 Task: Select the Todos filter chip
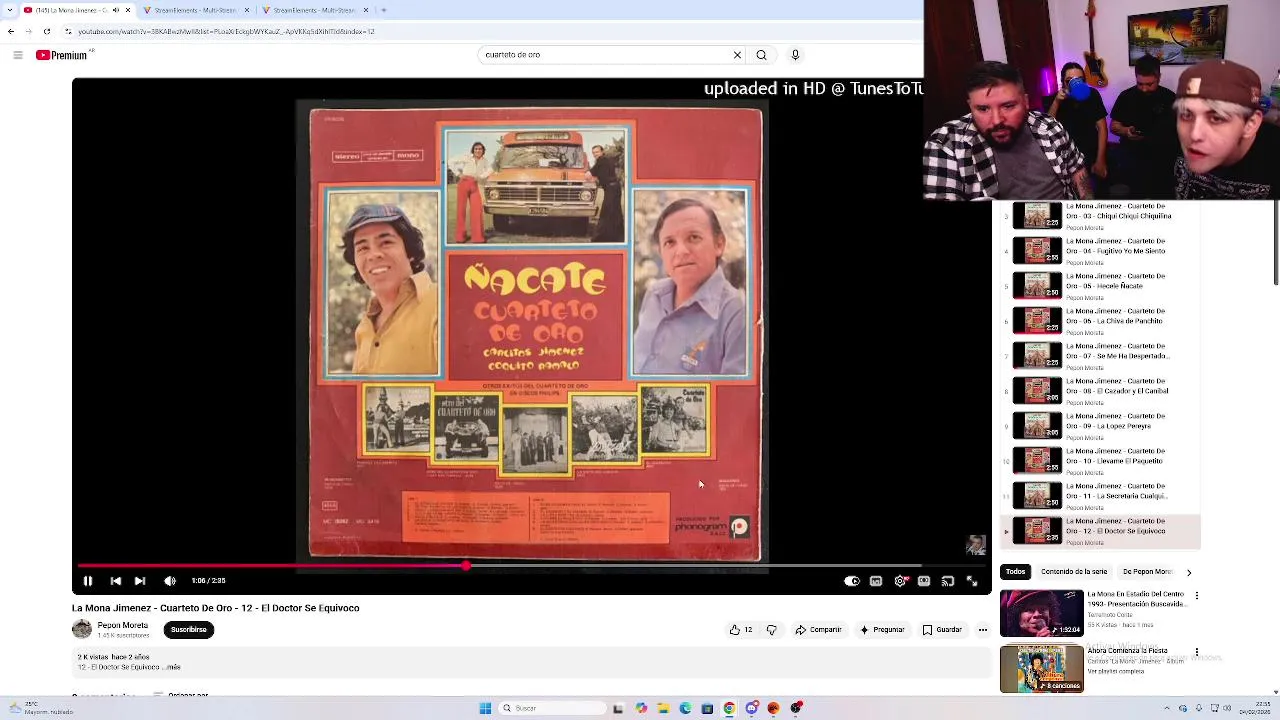(x=1015, y=572)
